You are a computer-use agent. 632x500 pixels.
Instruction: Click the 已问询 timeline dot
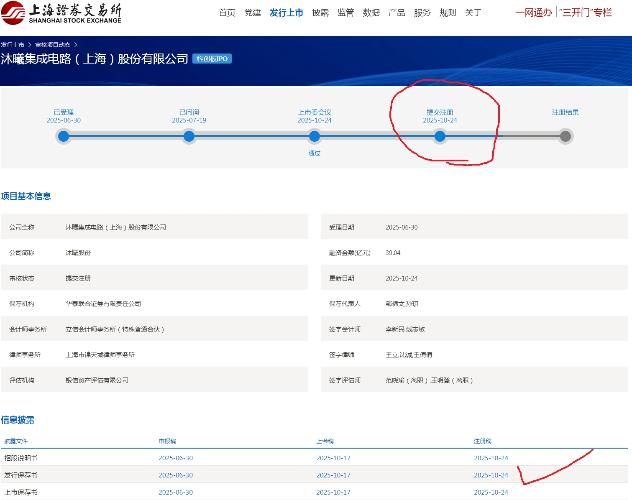189,136
